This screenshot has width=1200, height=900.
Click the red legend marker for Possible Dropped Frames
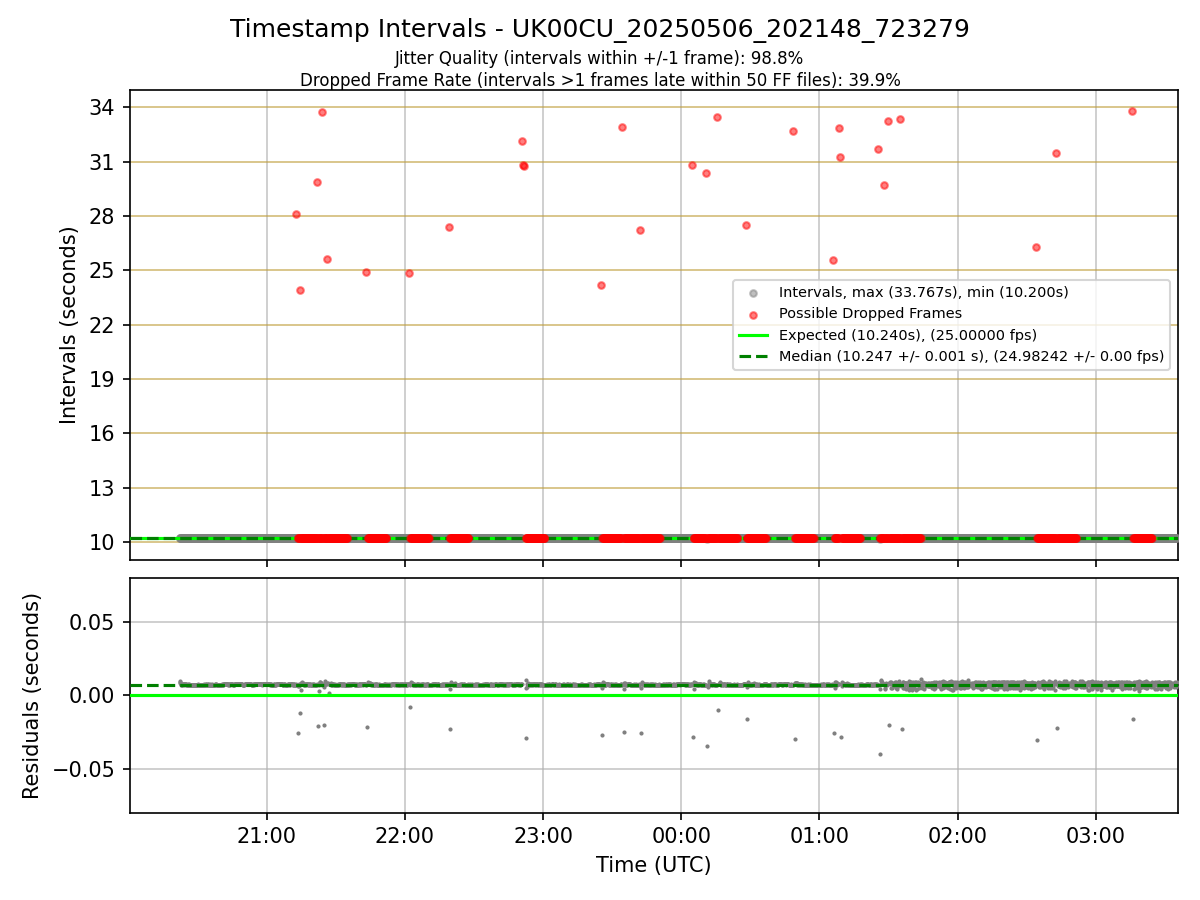pos(754,314)
